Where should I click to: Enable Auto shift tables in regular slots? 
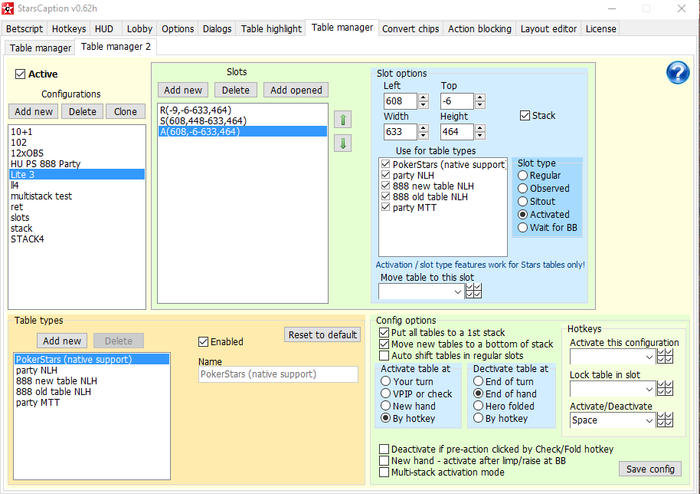click(384, 355)
